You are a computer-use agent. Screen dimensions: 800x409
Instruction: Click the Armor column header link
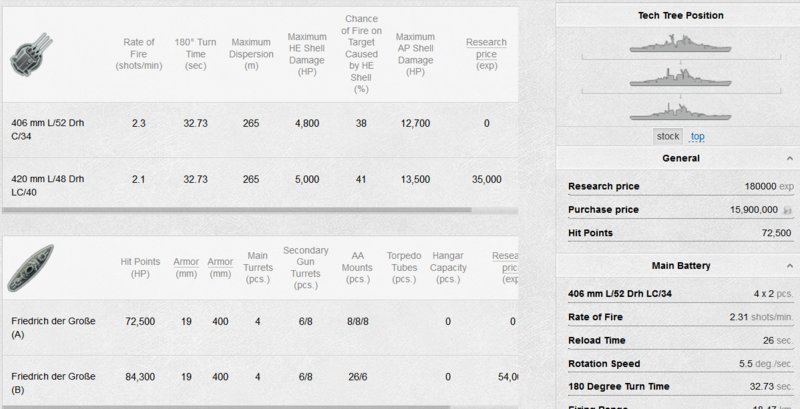point(184,262)
